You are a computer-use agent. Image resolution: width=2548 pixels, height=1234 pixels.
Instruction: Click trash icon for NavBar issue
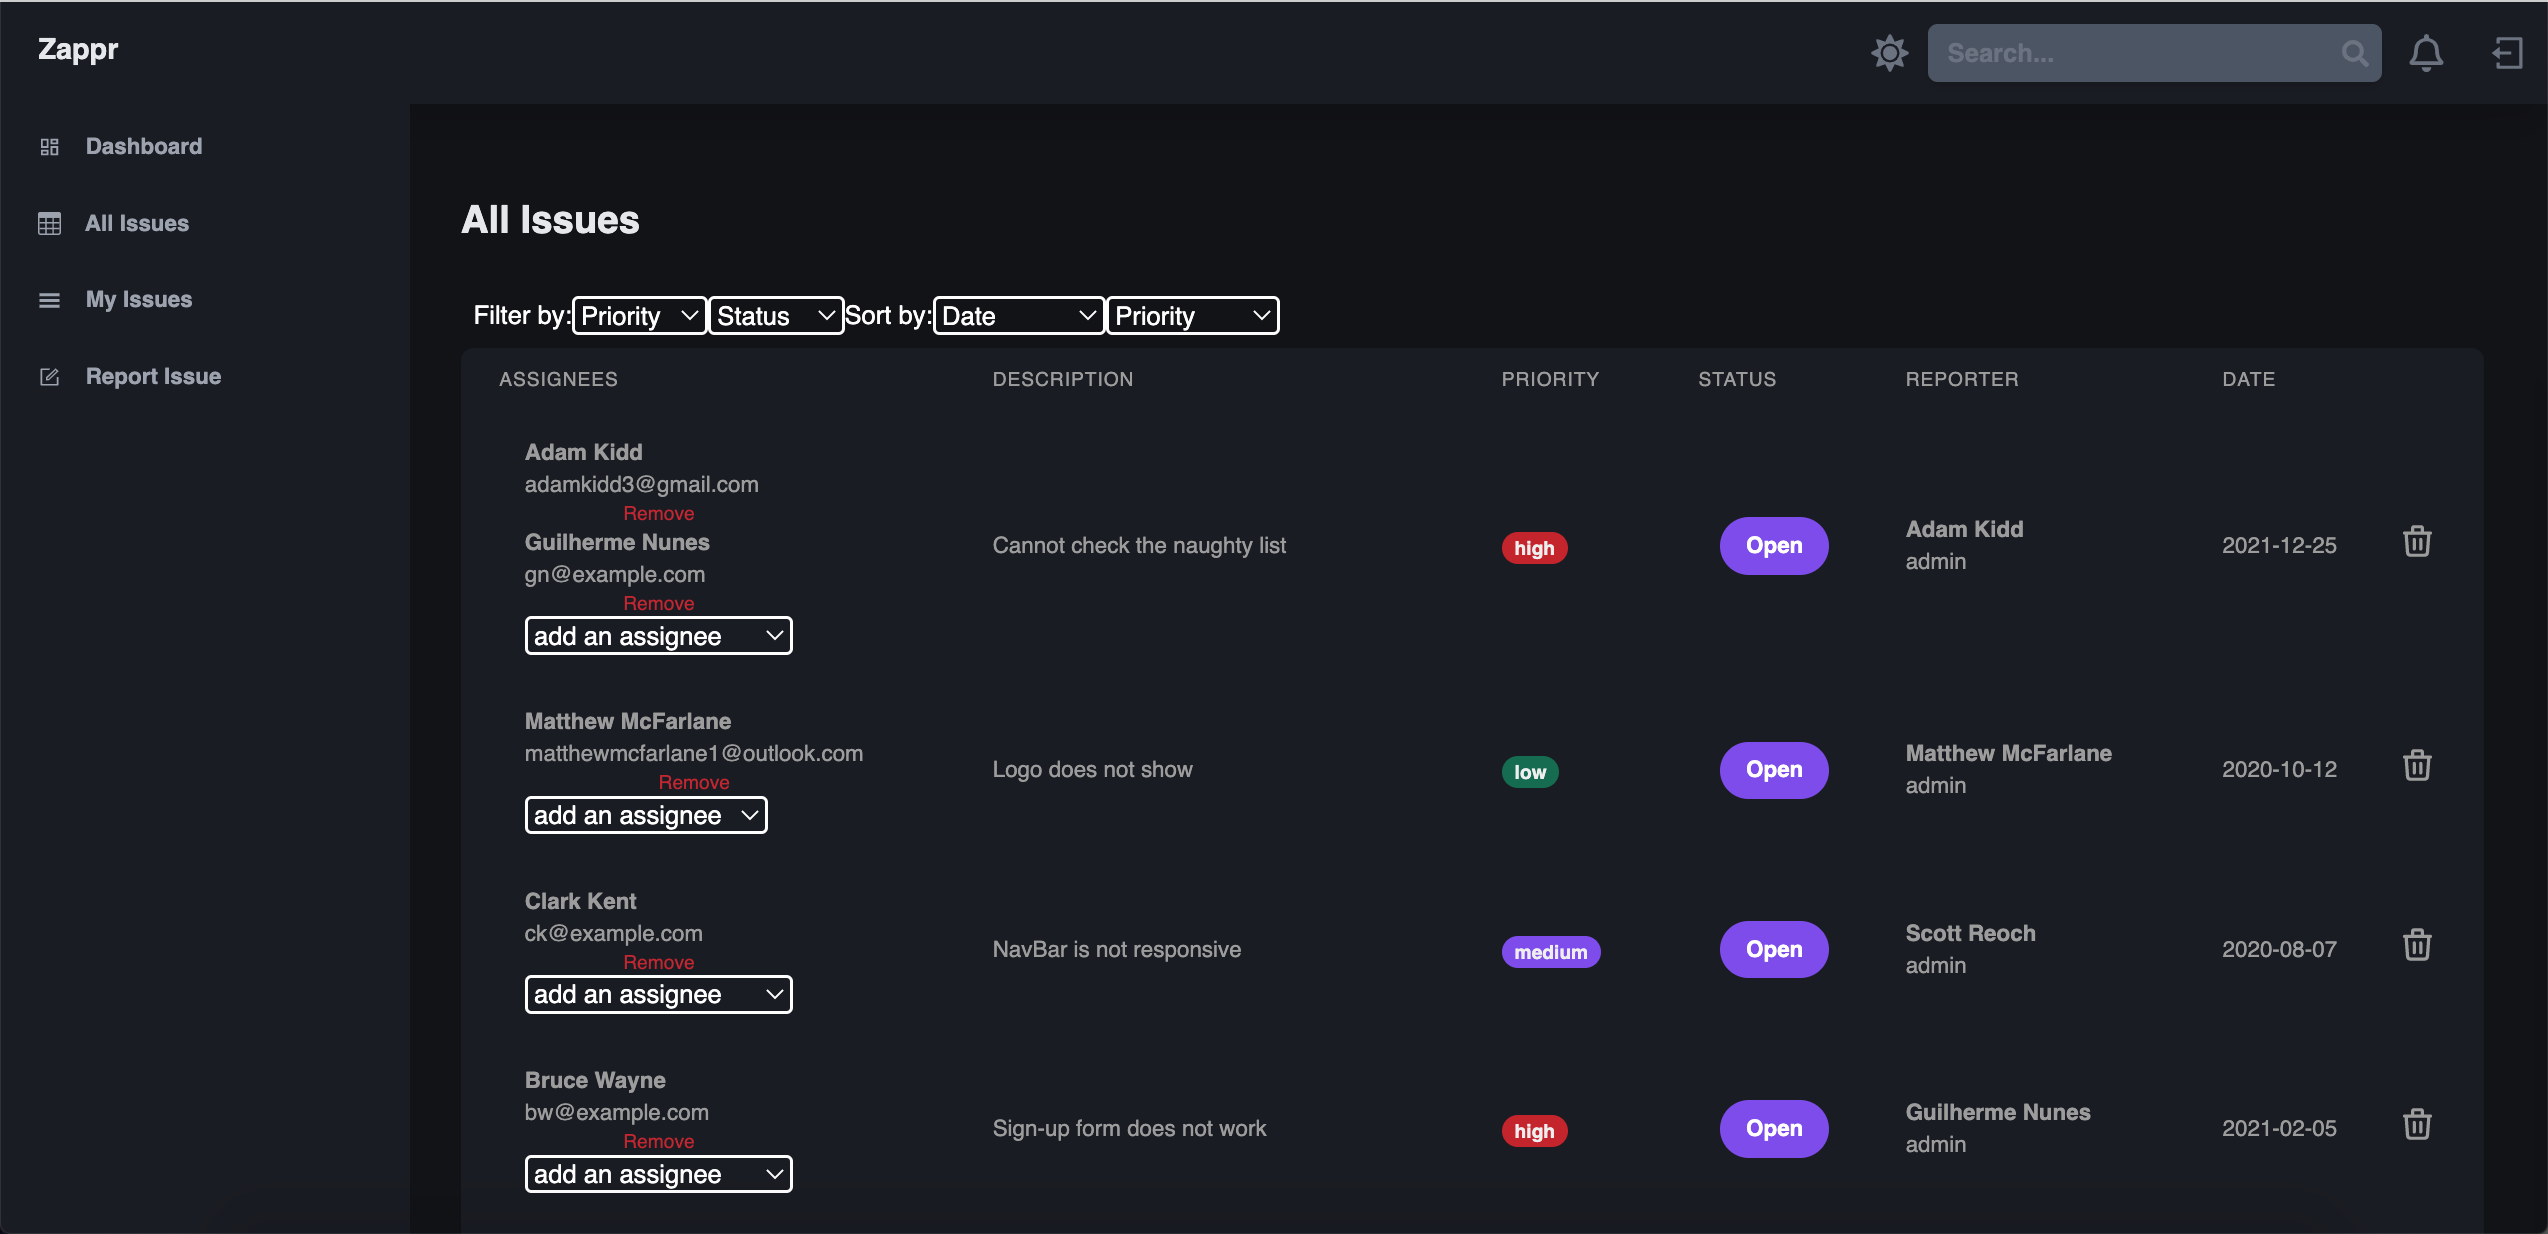pyautogui.click(x=2416, y=945)
